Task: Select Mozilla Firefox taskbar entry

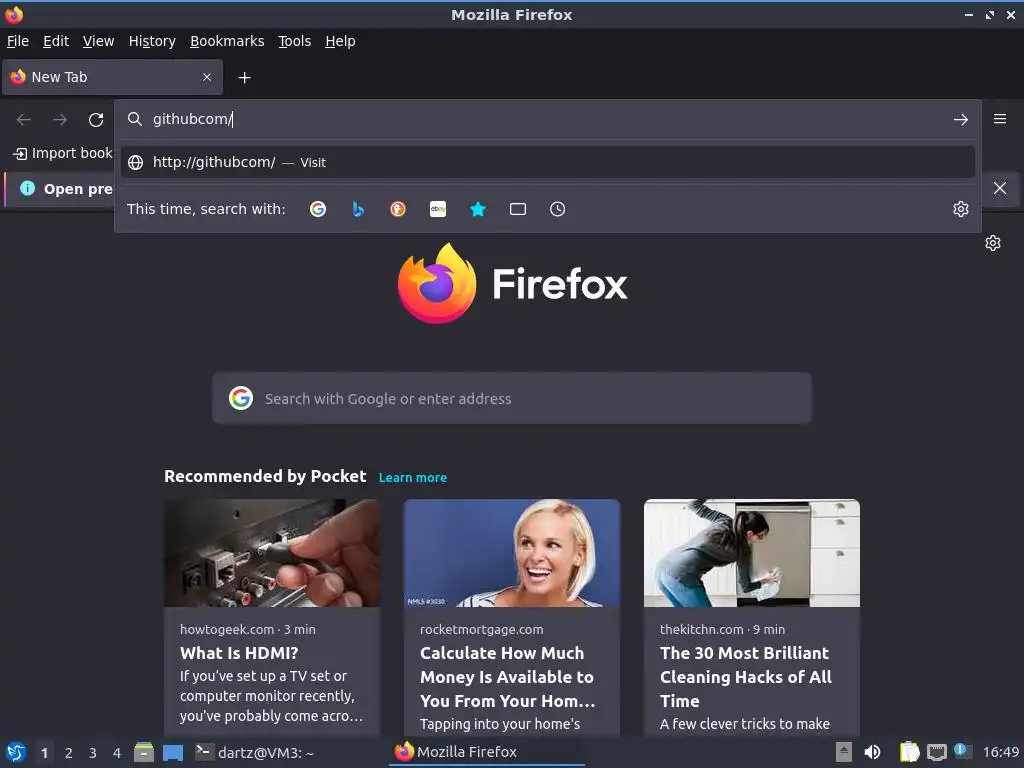Action: (x=487, y=752)
